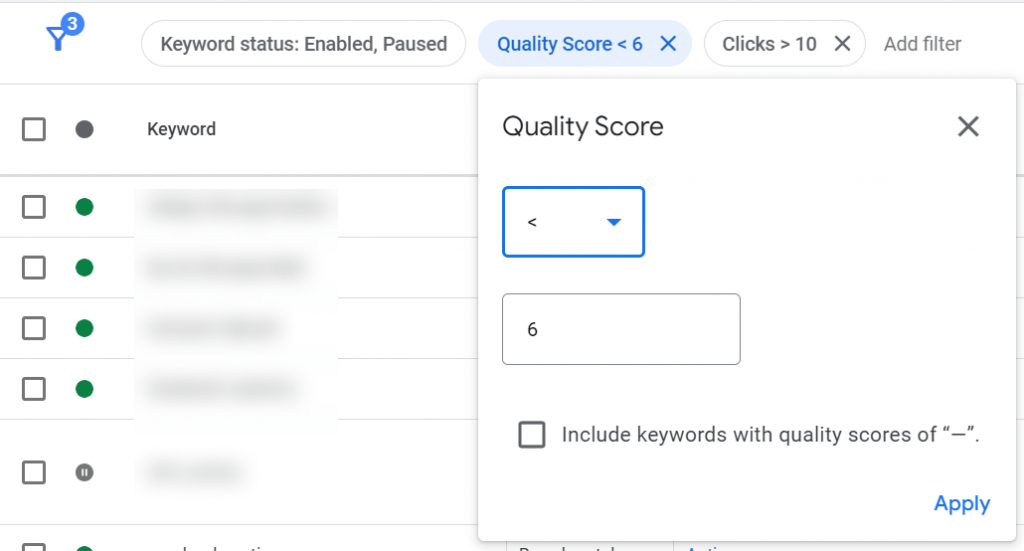The width and height of the screenshot is (1024, 551).
Task: Click the status column header dot
Action: pyautogui.click(x=84, y=129)
